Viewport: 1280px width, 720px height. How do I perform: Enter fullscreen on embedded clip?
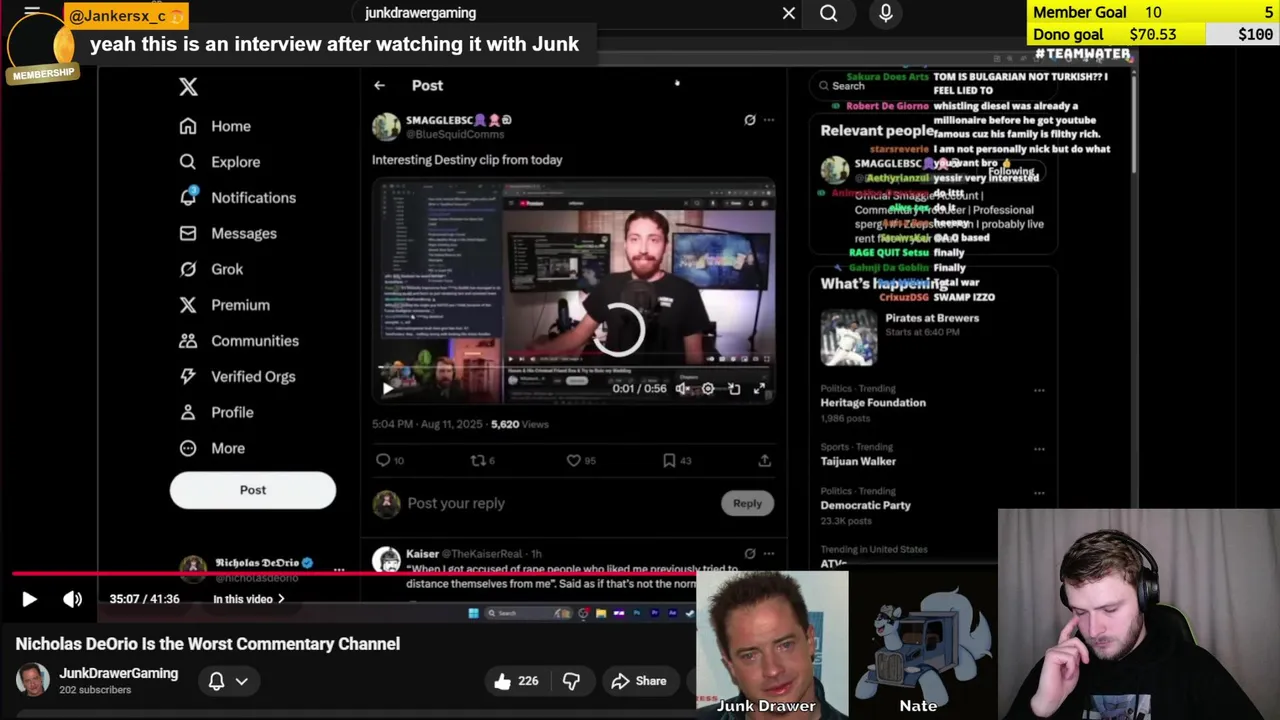pos(760,389)
